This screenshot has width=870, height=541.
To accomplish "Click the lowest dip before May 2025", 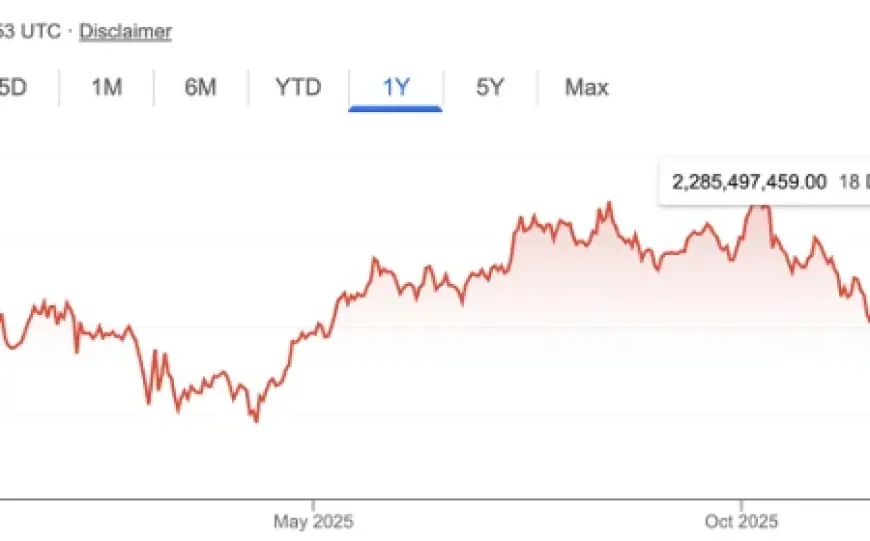I will click(256, 420).
